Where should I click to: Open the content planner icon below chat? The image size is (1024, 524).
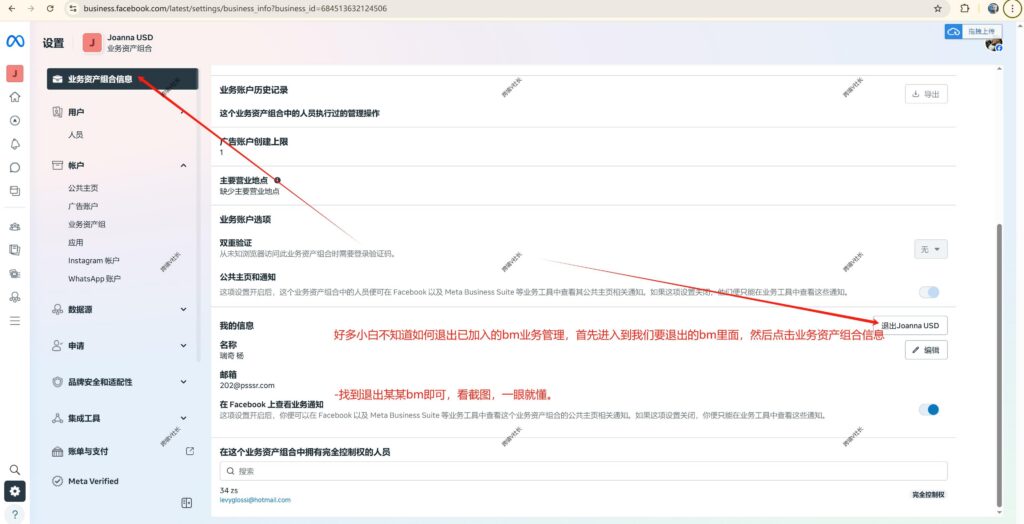(x=14, y=191)
